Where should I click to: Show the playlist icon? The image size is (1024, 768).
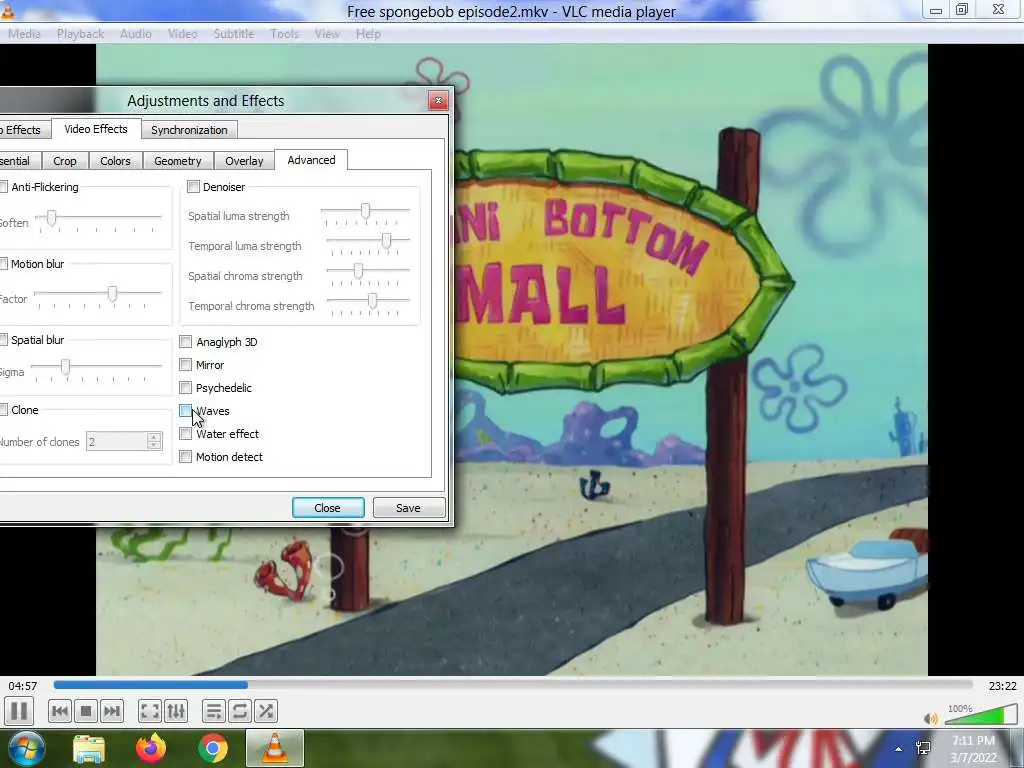point(214,711)
